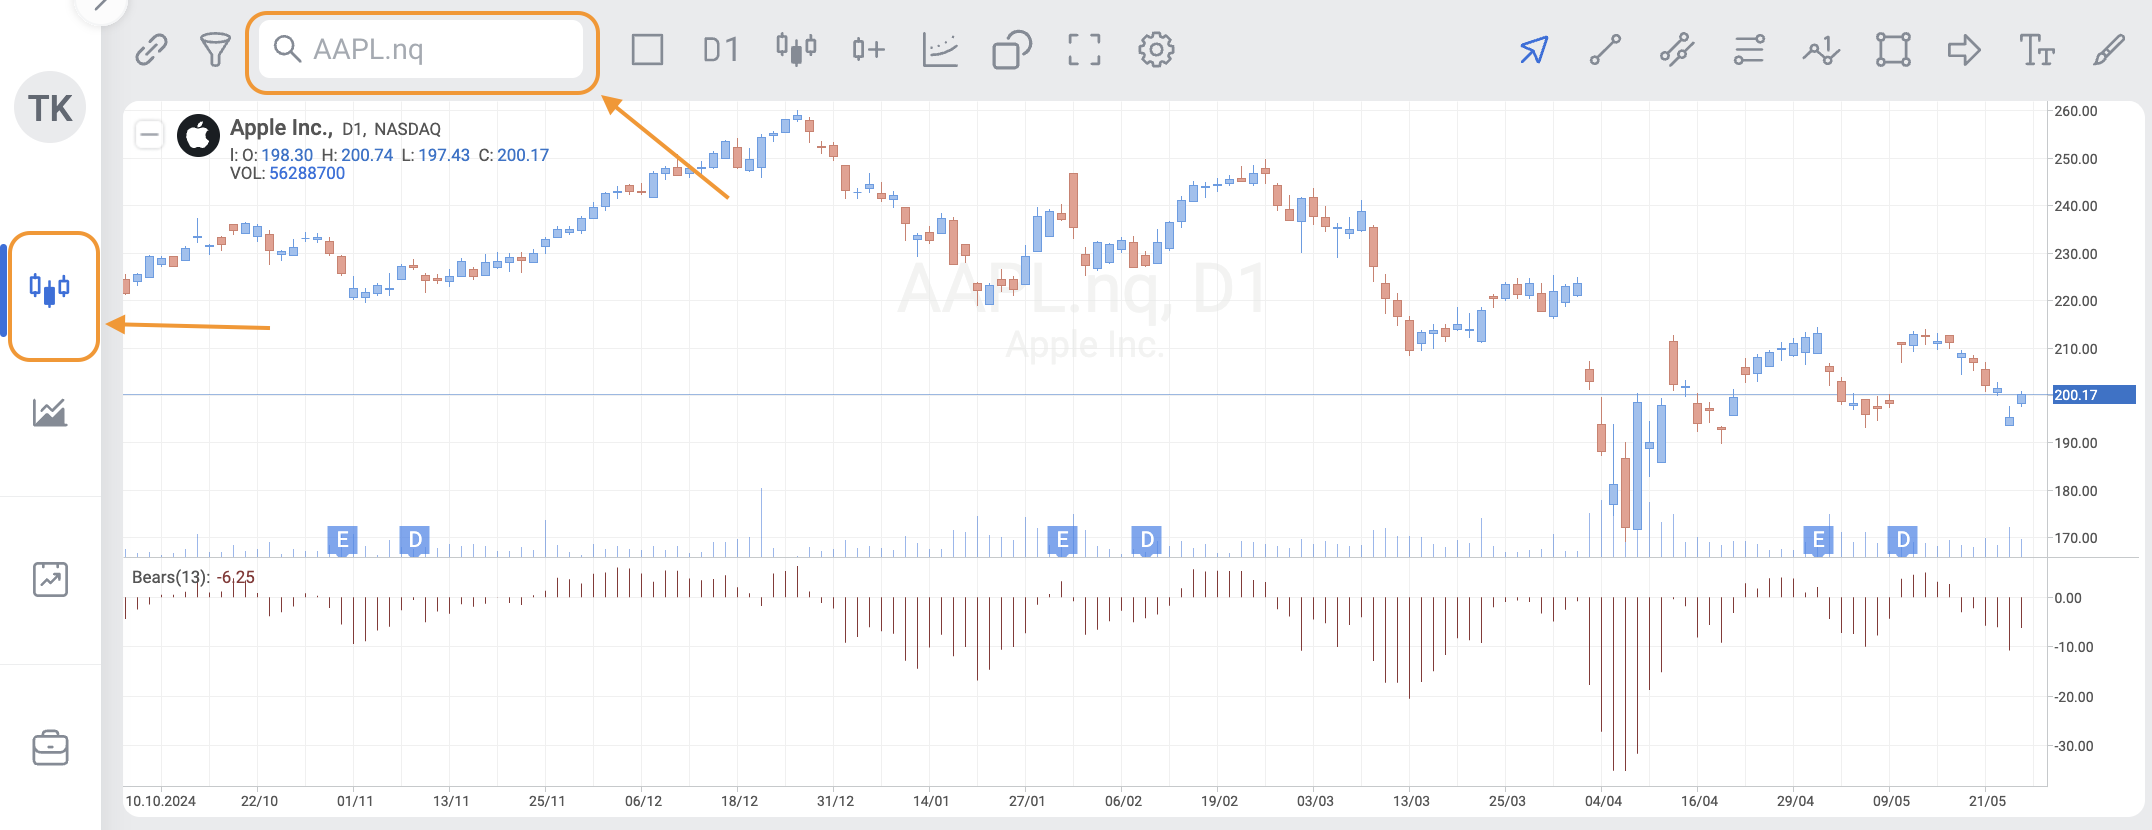Click the AAPL.nq ticker search field
Viewport: 2152px width, 830px height.
click(421, 49)
